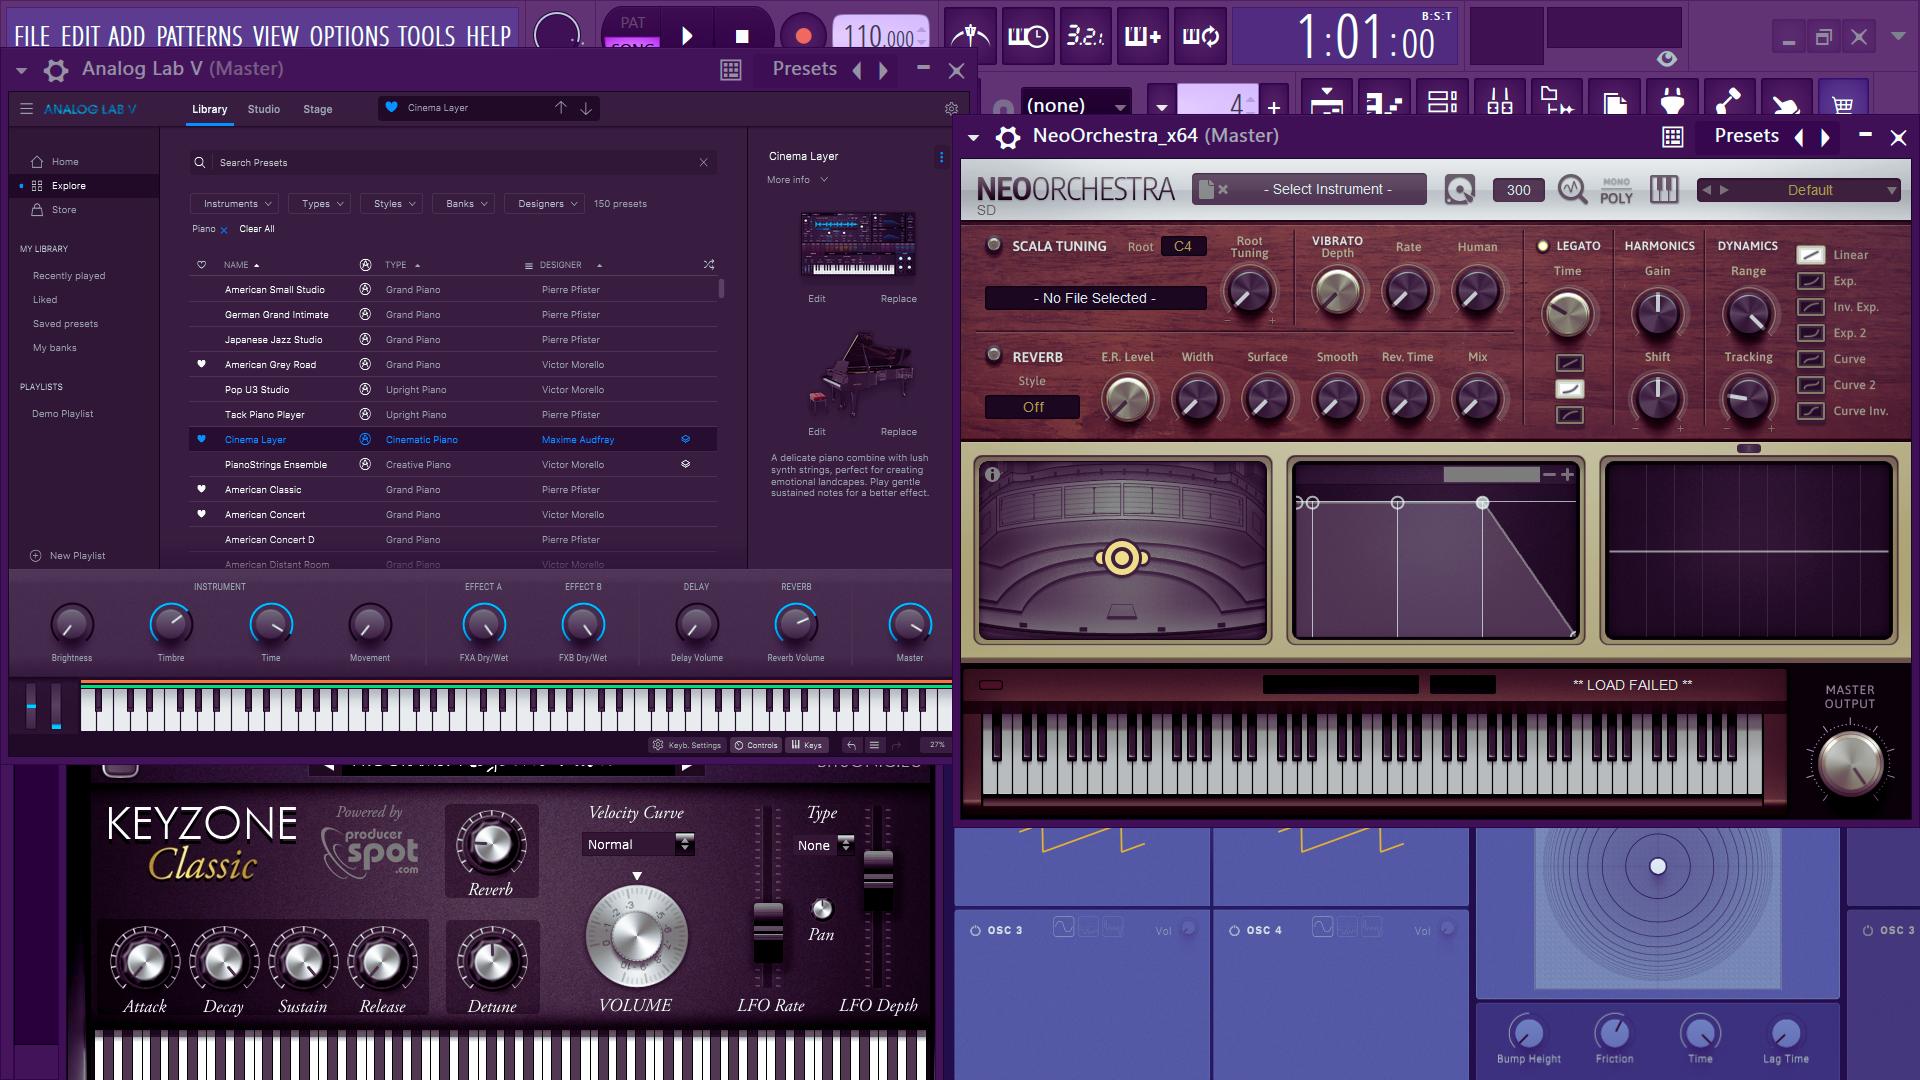Expand the Instruments filter dropdown
The width and height of the screenshot is (1920, 1080).
[x=235, y=204]
